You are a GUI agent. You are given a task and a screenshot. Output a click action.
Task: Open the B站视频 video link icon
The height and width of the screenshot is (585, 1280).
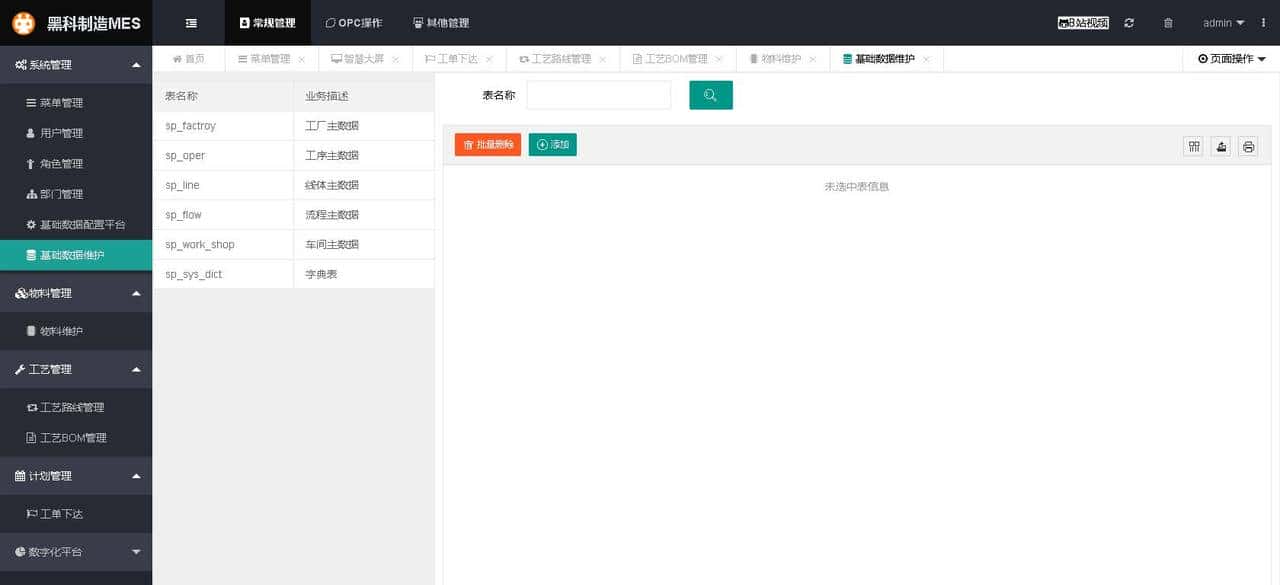coord(1080,22)
